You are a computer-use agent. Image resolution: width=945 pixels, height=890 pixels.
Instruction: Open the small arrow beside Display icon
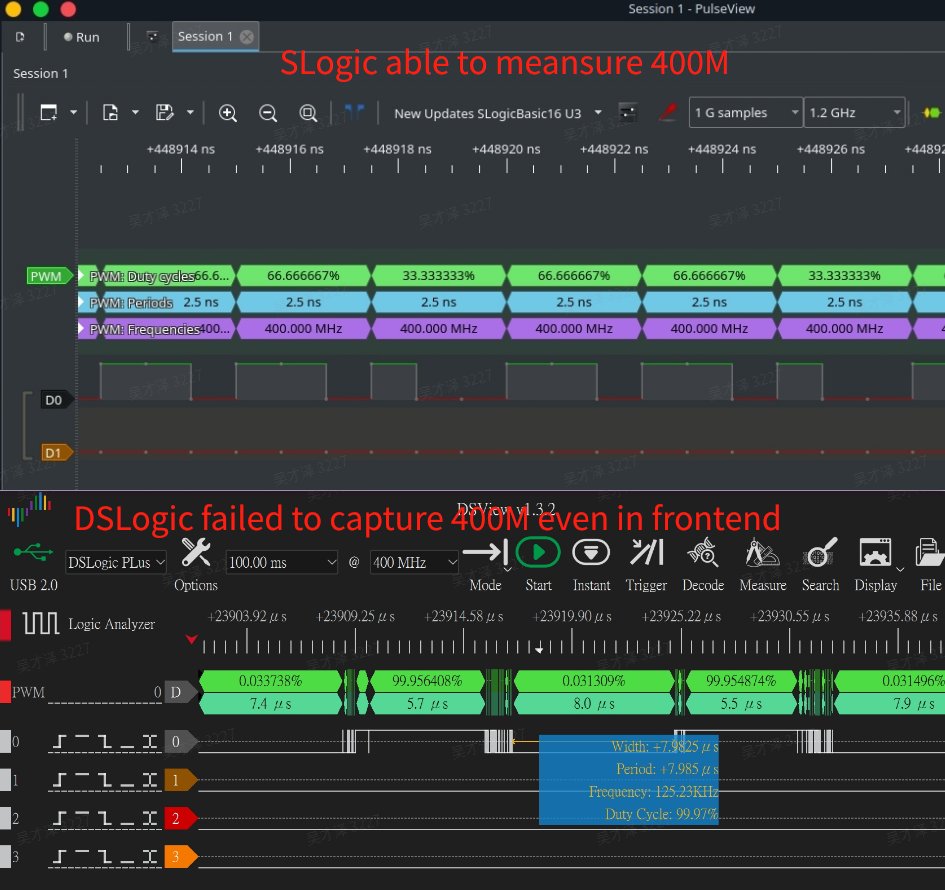tap(900, 569)
